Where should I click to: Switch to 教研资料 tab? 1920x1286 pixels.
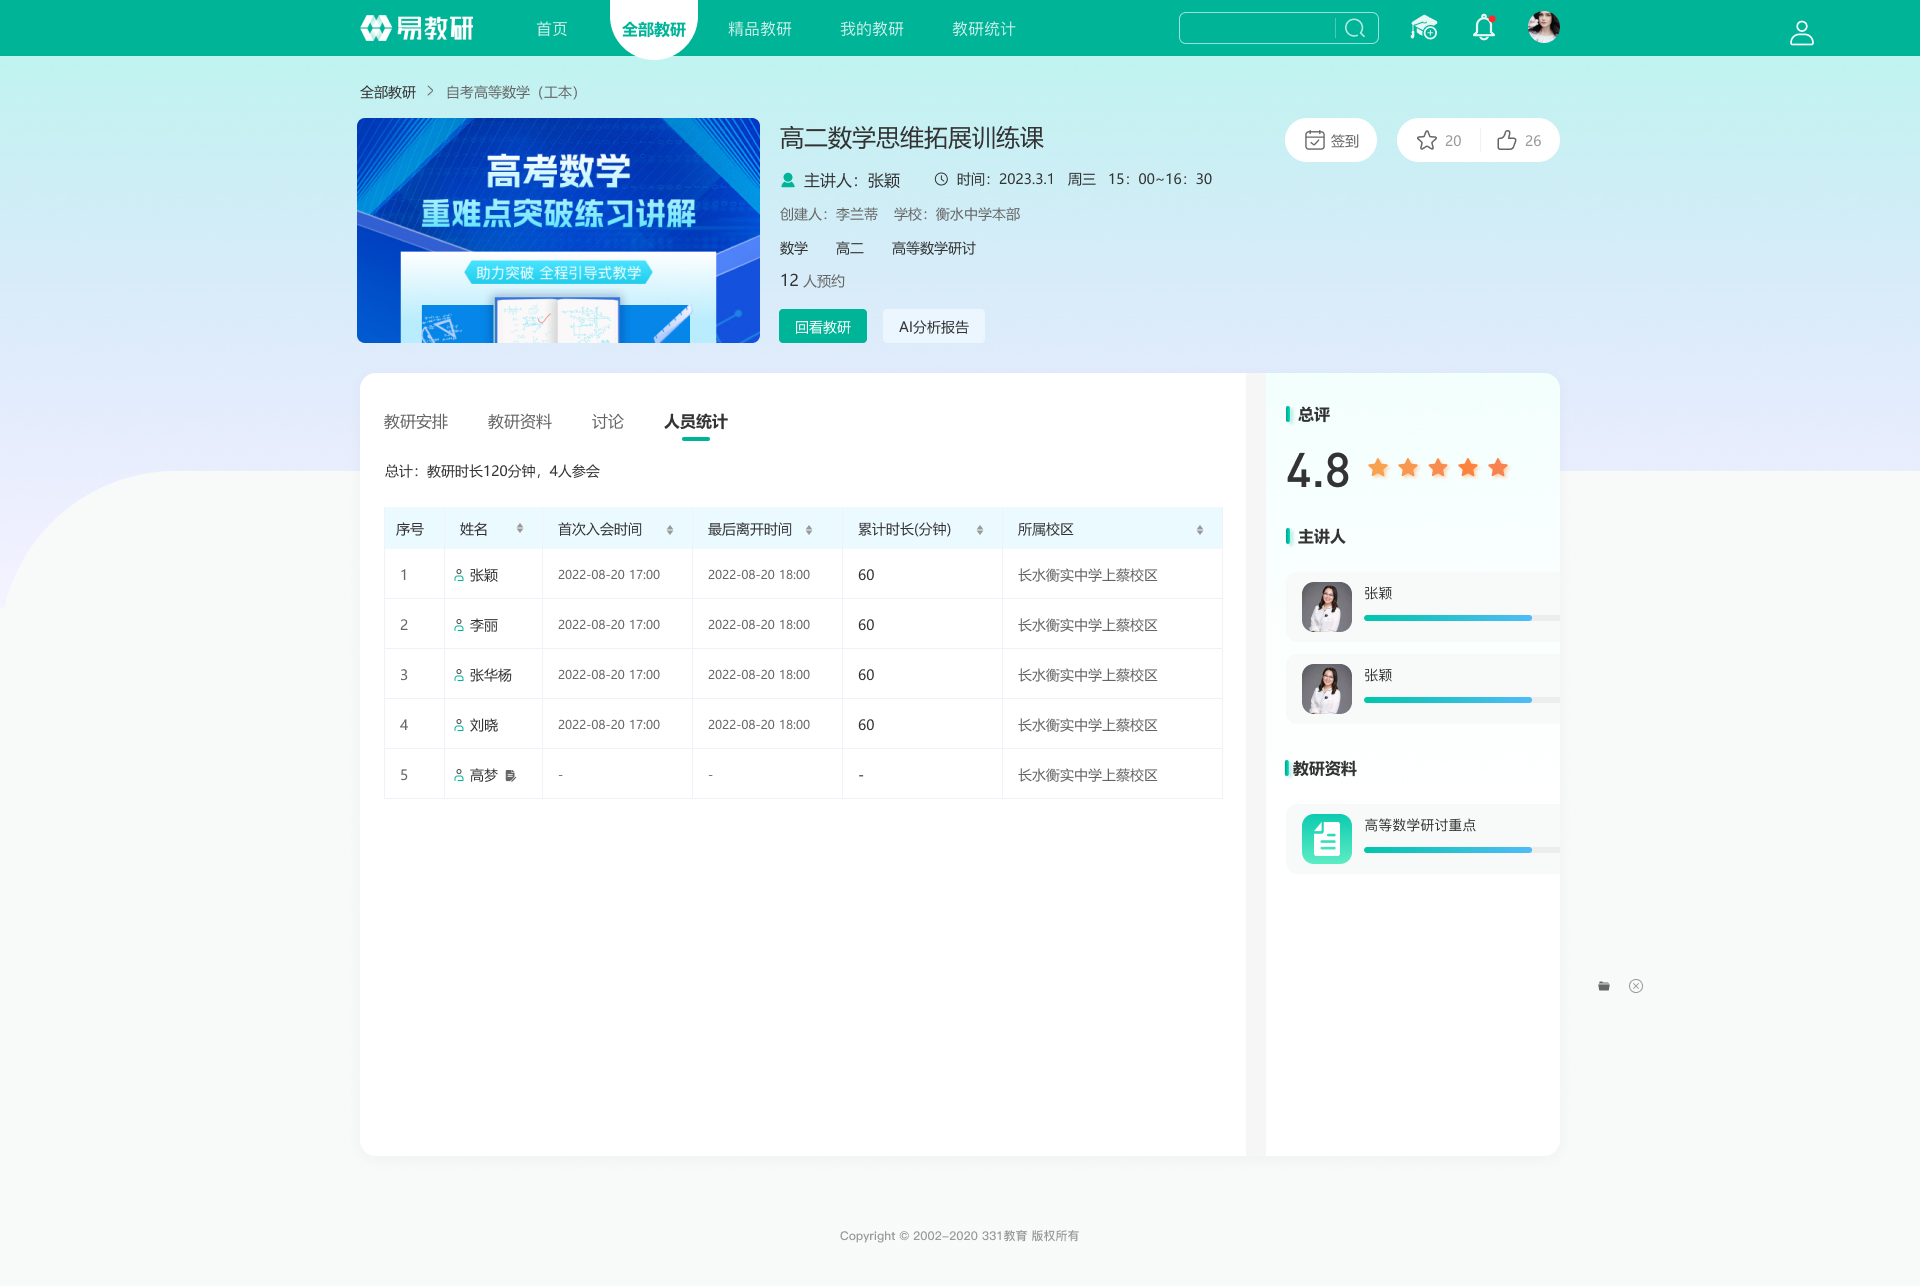520,422
